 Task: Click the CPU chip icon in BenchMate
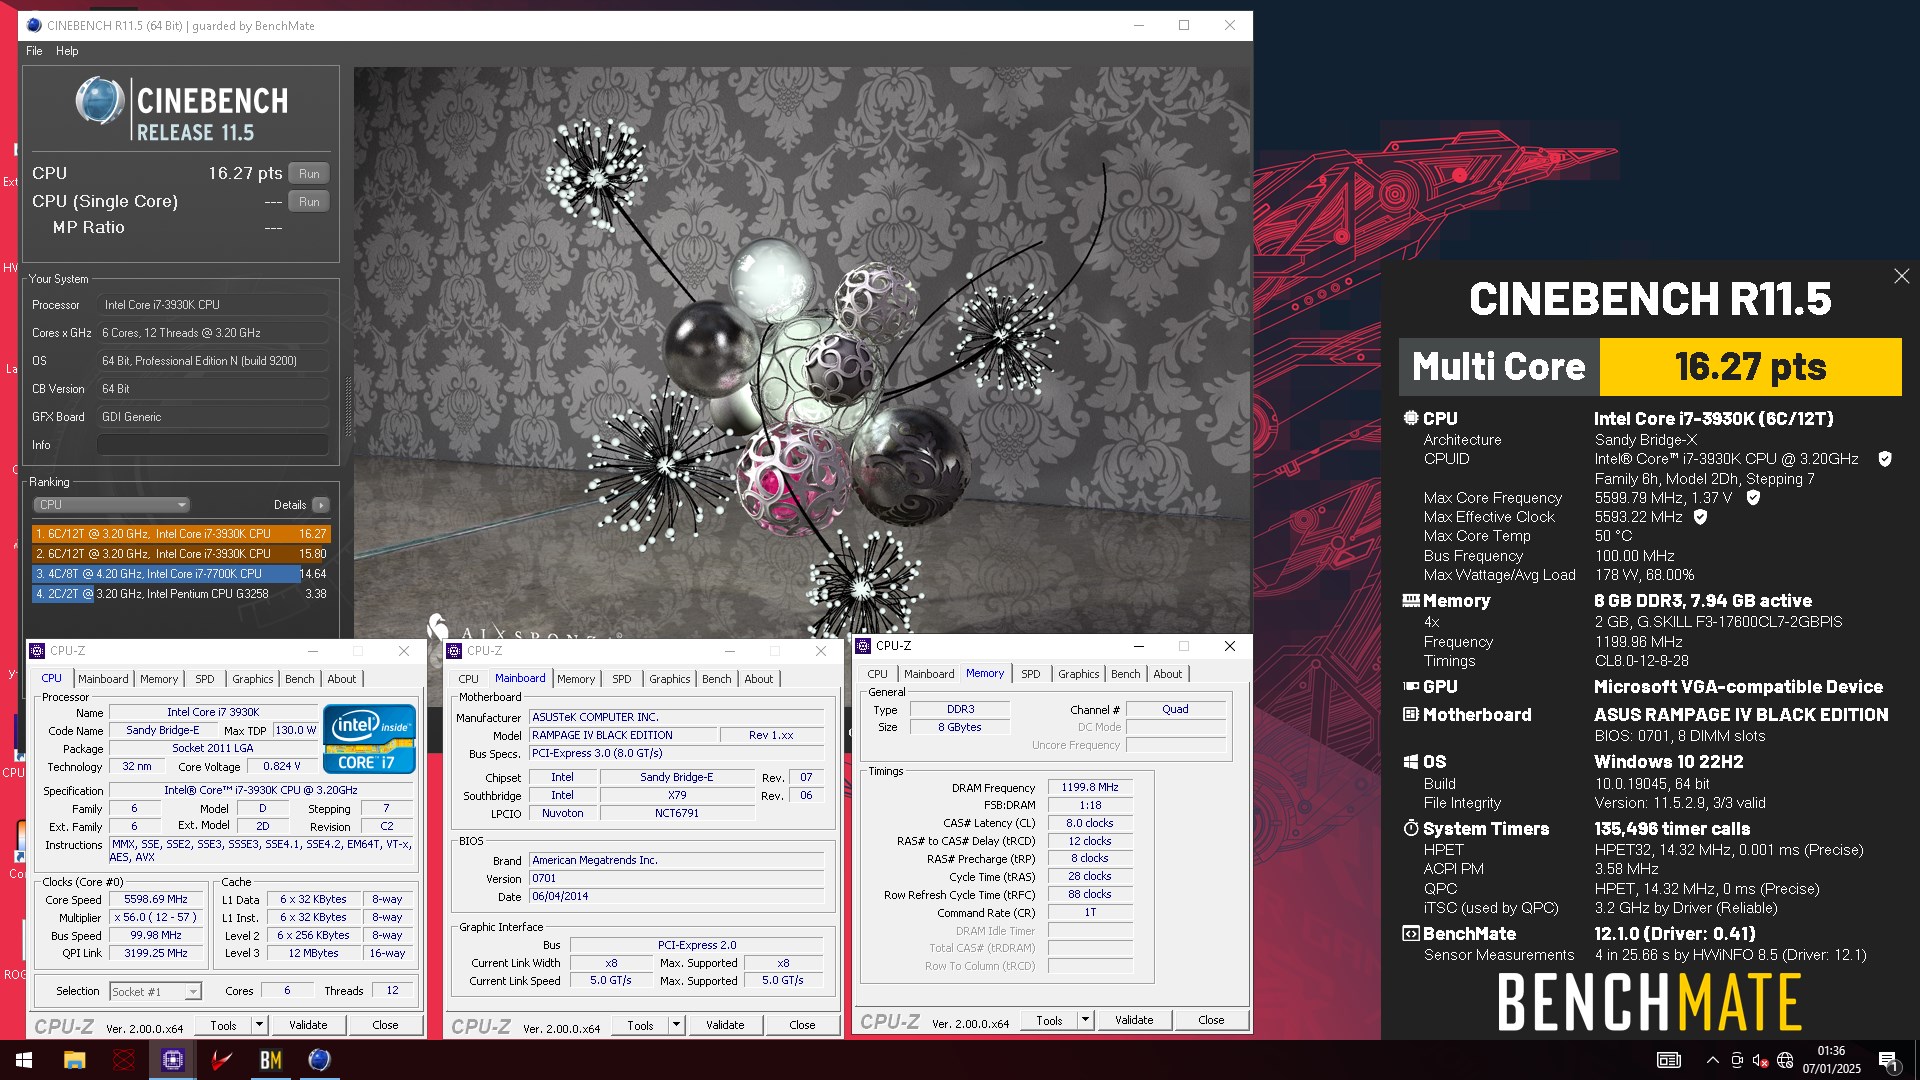[x=1411, y=418]
